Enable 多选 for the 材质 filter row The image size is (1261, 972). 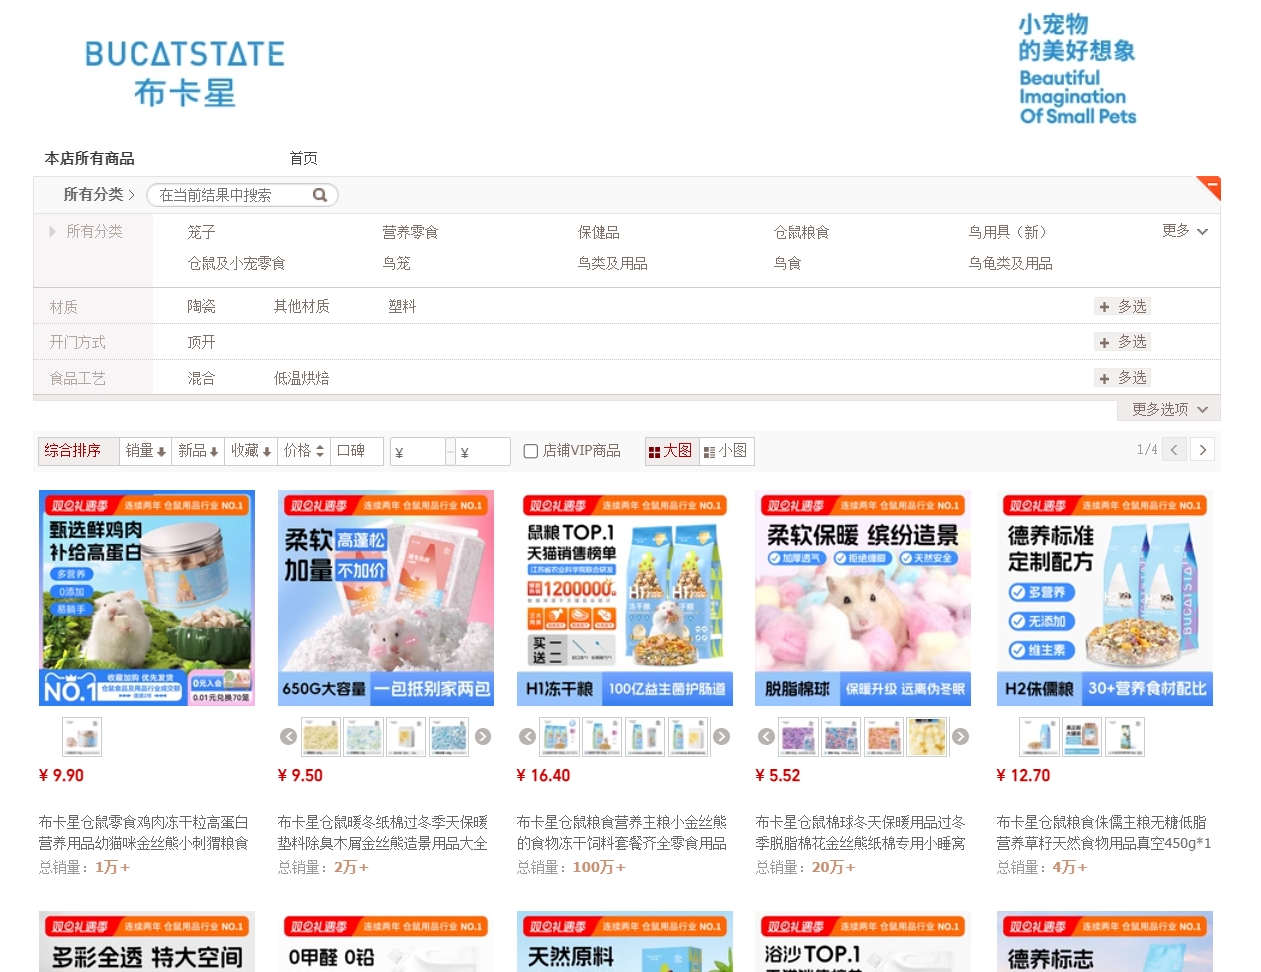1122,306
